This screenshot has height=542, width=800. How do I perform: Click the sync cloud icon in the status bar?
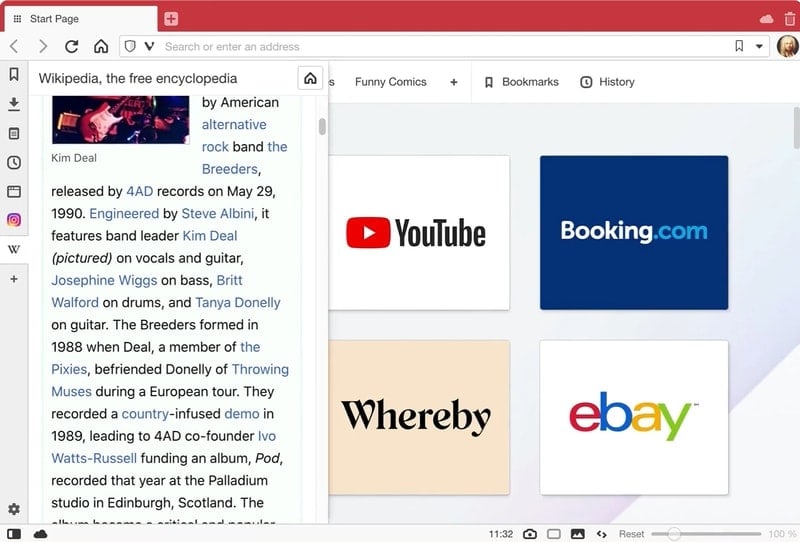(40, 534)
